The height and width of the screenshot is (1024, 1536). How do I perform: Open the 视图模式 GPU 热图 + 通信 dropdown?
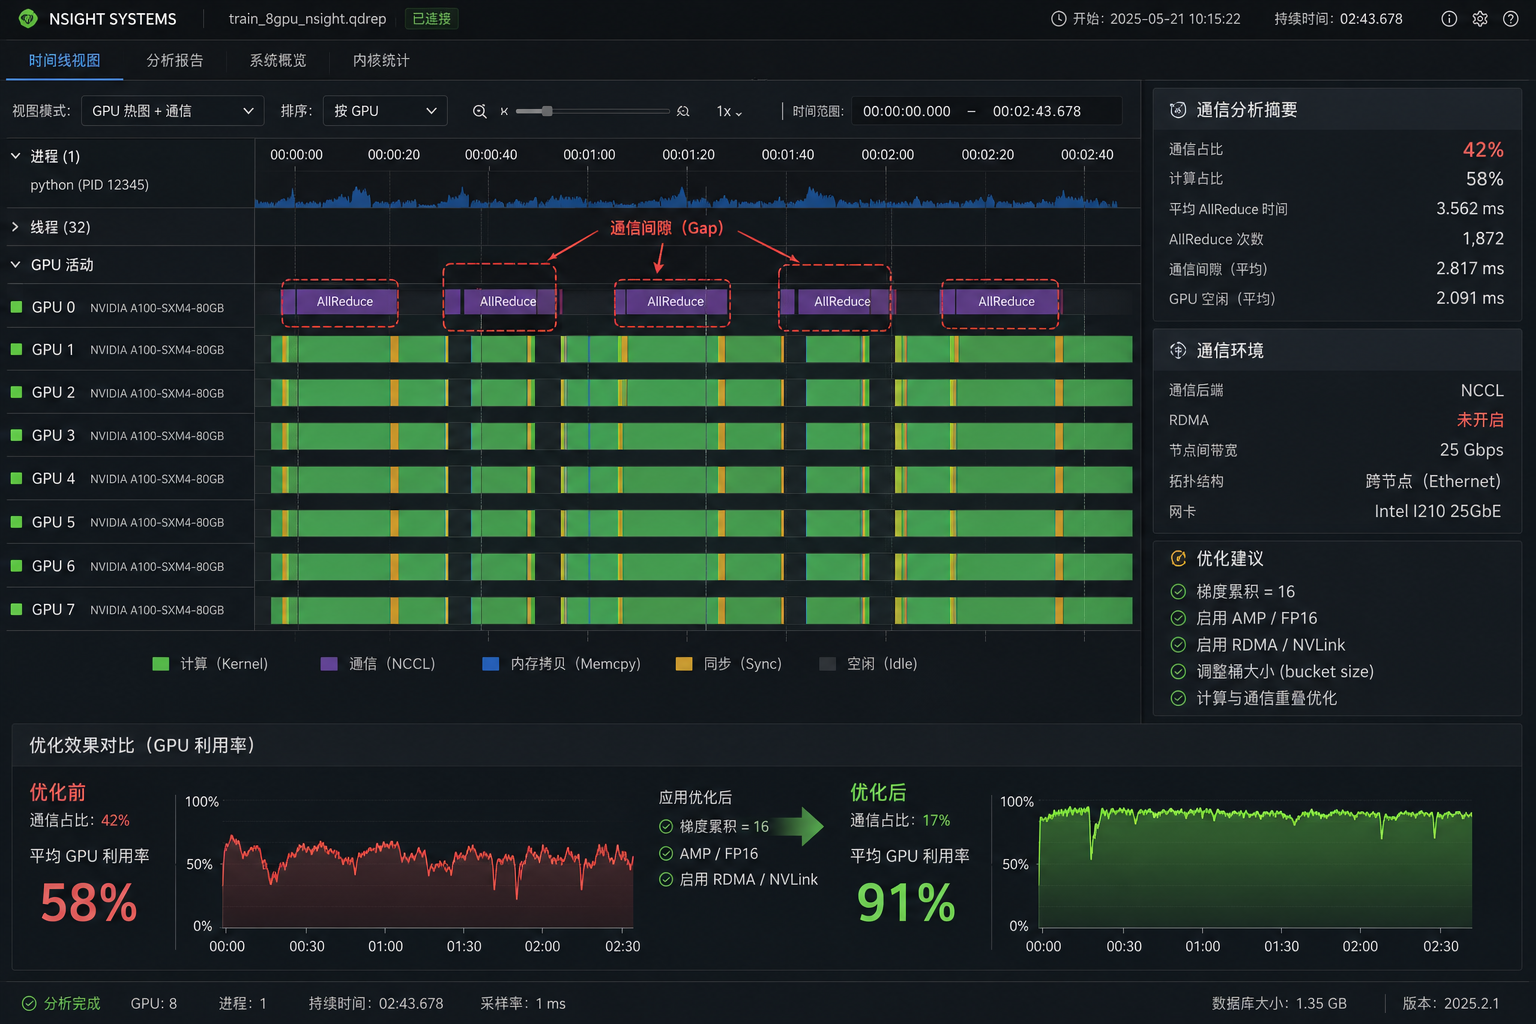(172, 111)
